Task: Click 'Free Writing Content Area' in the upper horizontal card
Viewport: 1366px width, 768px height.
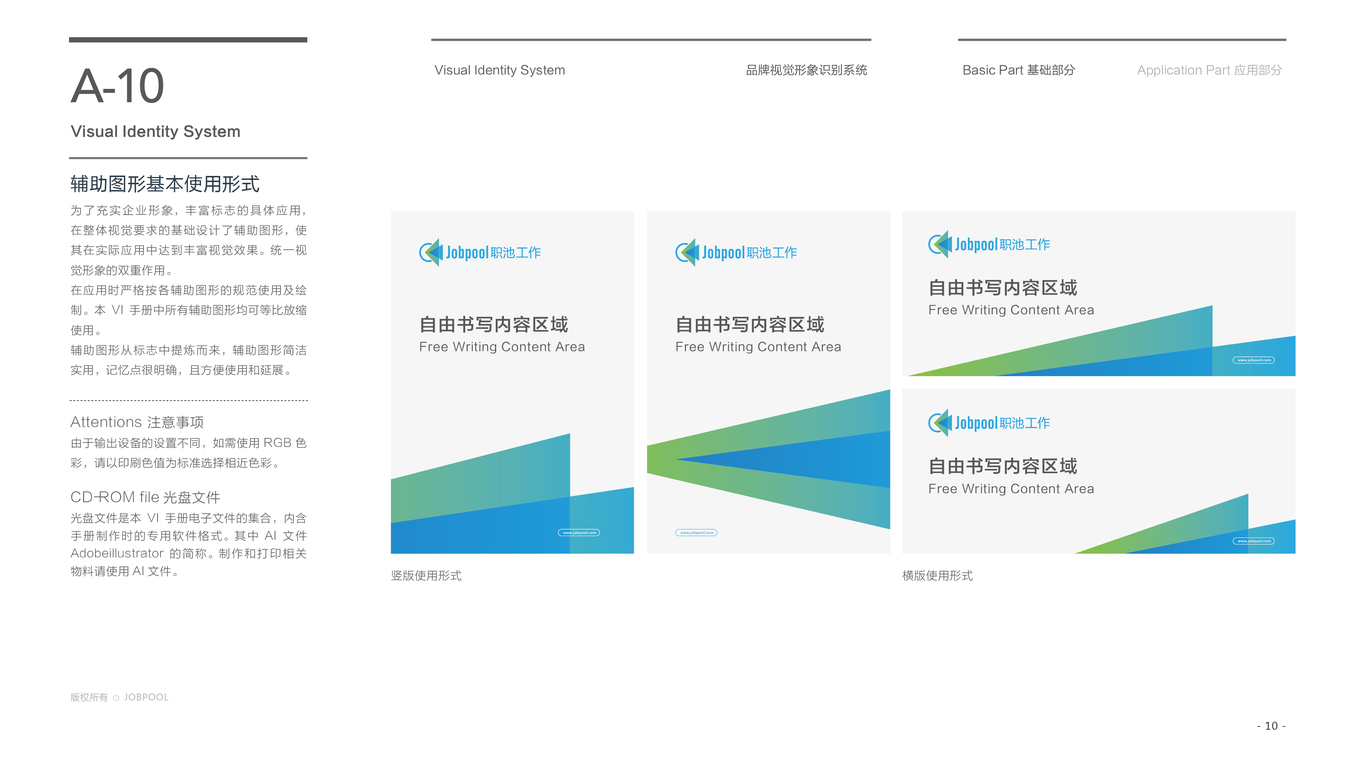Action: (x=1011, y=310)
